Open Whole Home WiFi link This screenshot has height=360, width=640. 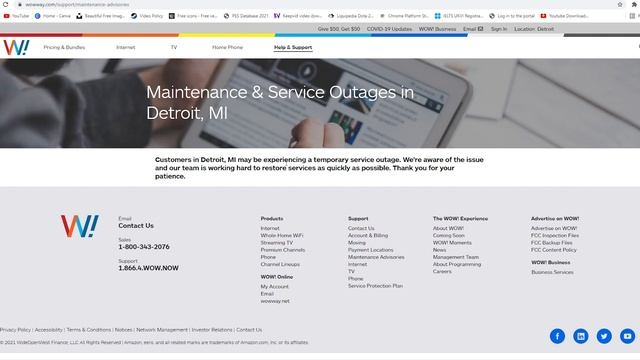coord(282,236)
